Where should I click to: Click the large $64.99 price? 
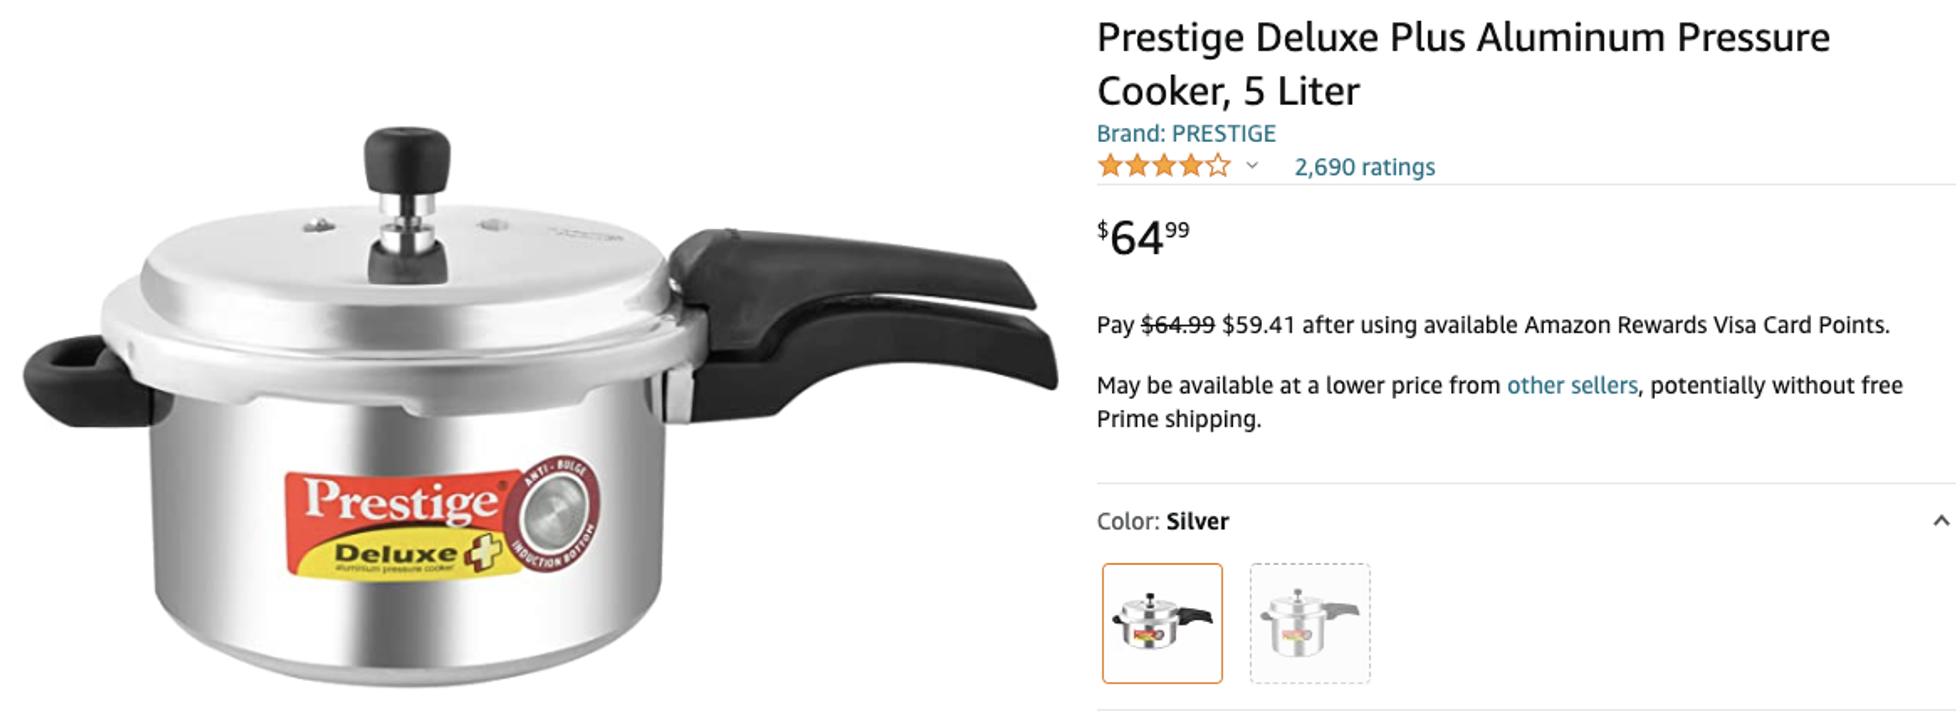pyautogui.click(x=1142, y=238)
